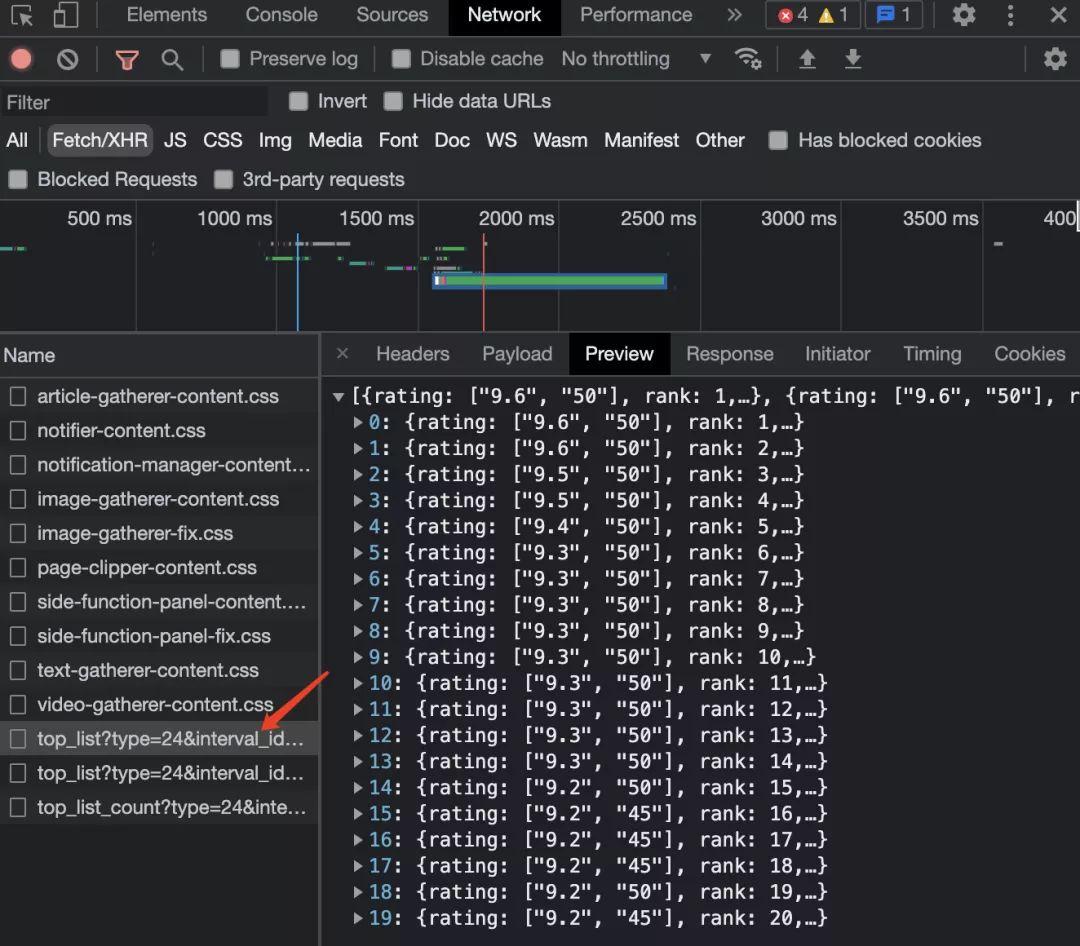Expand array item 2 rank 3
This screenshot has height=946, width=1080.
click(358, 474)
